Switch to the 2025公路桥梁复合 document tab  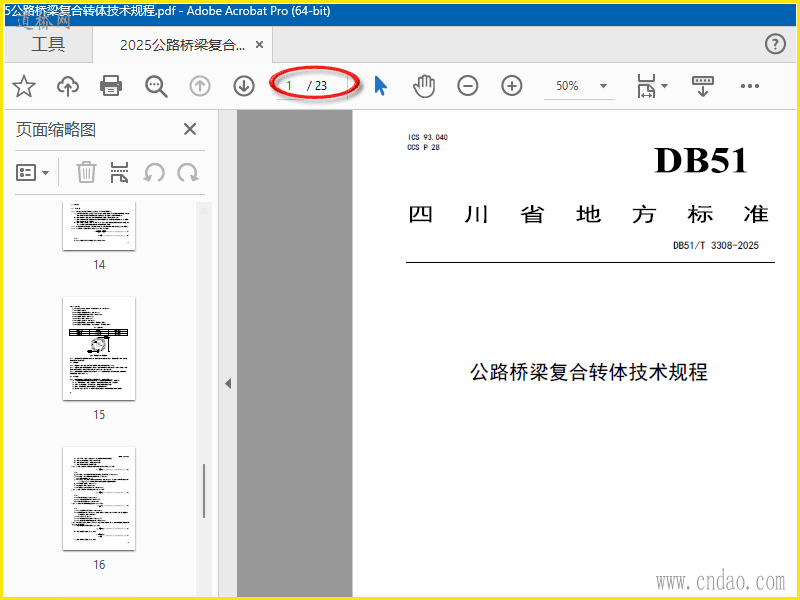click(182, 45)
